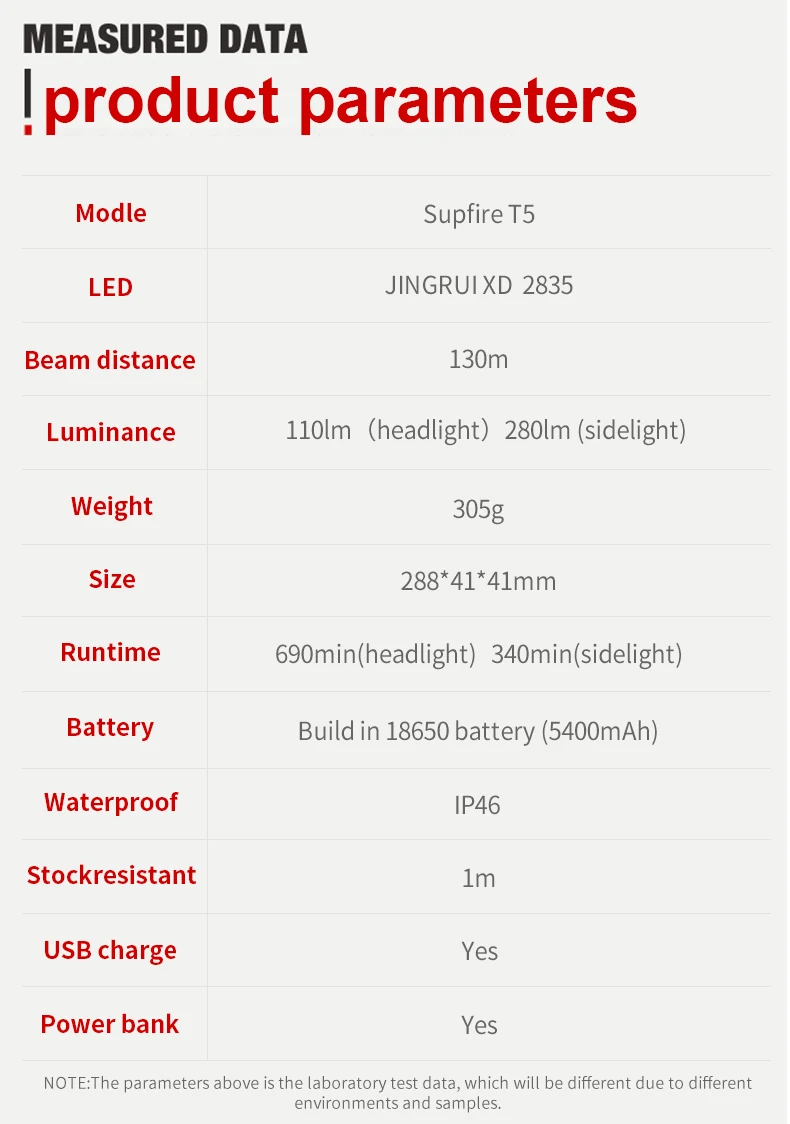
Task: Select the Luminance row label
Action: [111, 432]
